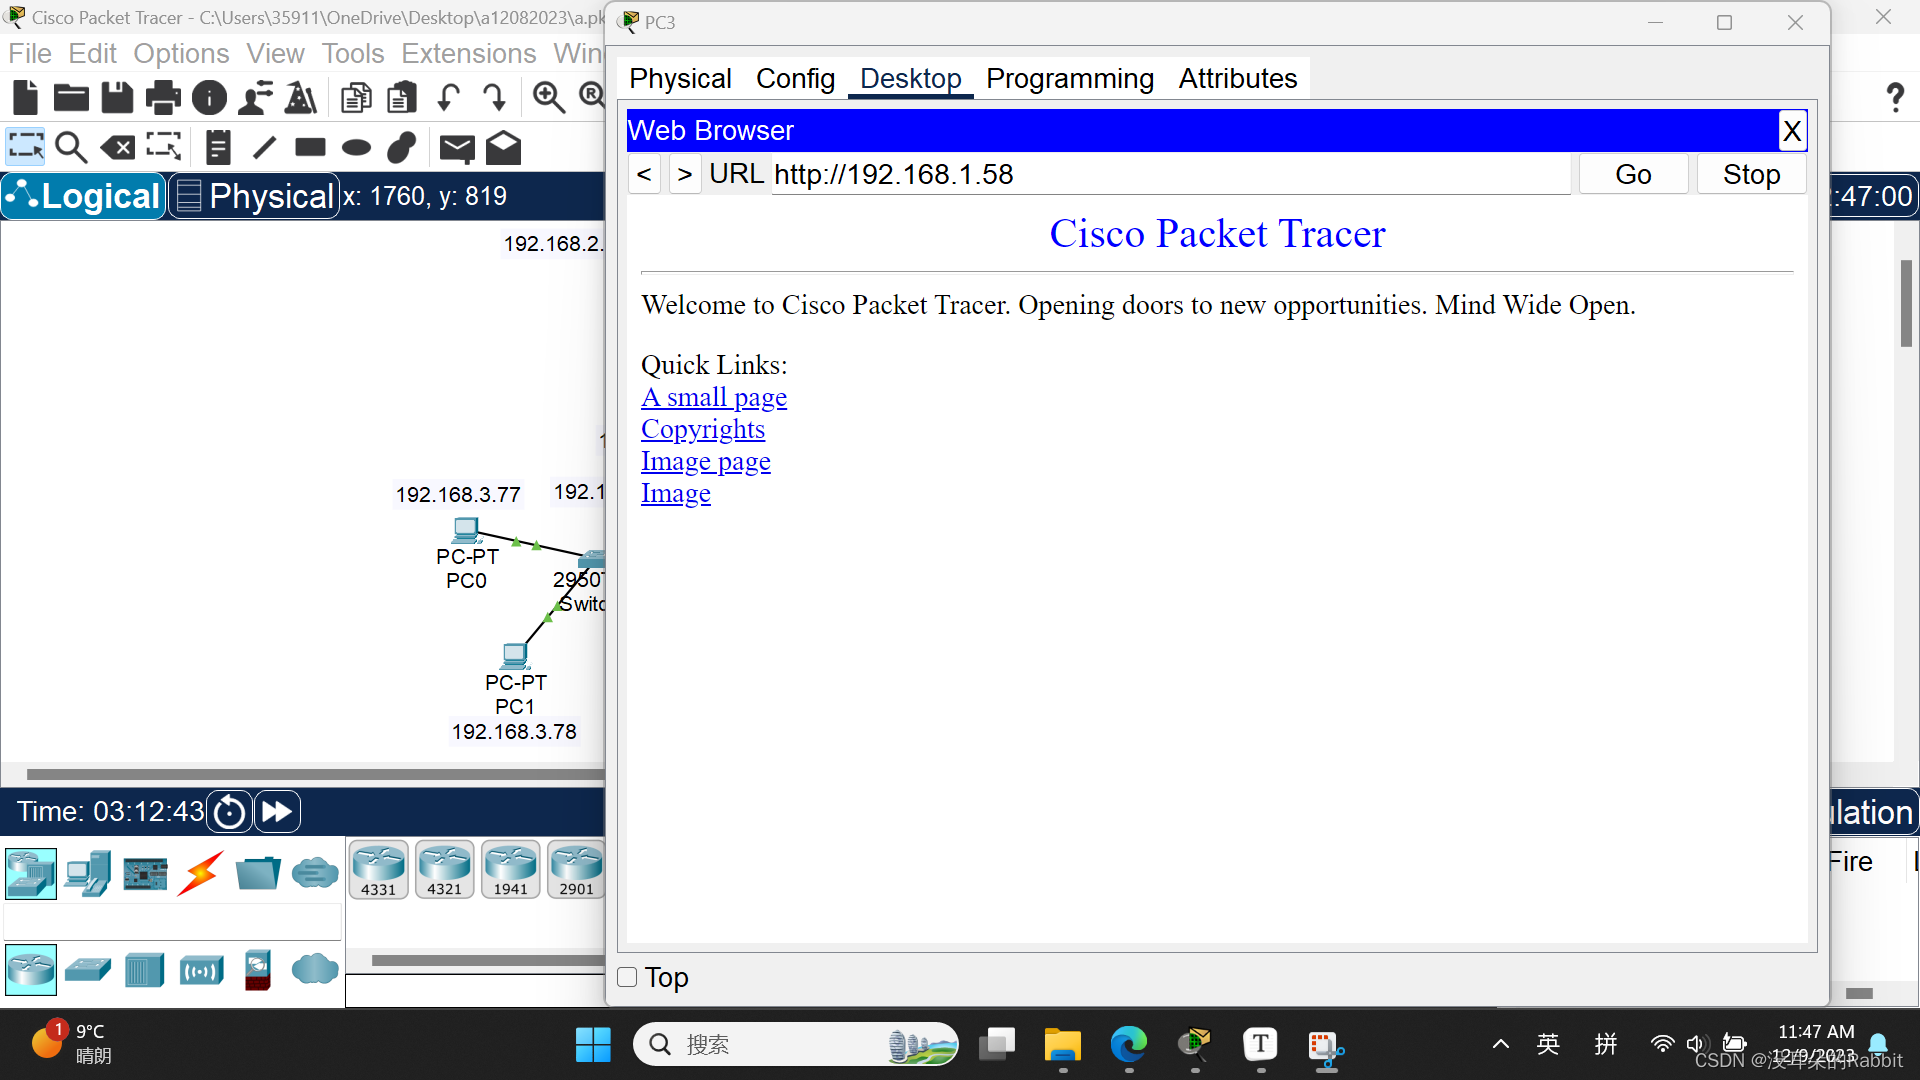This screenshot has width=1920, height=1080.
Task: Choose the Draw Freeform tool
Action: point(402,147)
